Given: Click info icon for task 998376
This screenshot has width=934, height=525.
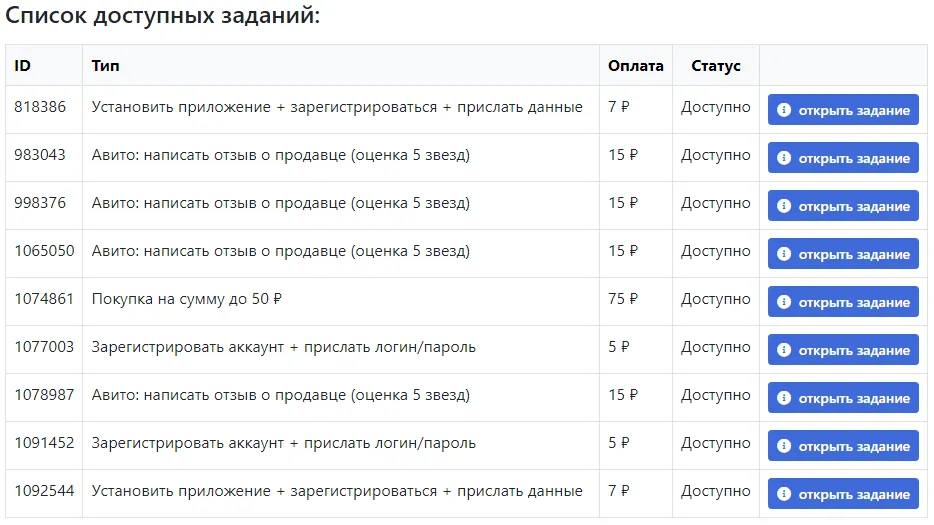Looking at the screenshot, I should (784, 206).
